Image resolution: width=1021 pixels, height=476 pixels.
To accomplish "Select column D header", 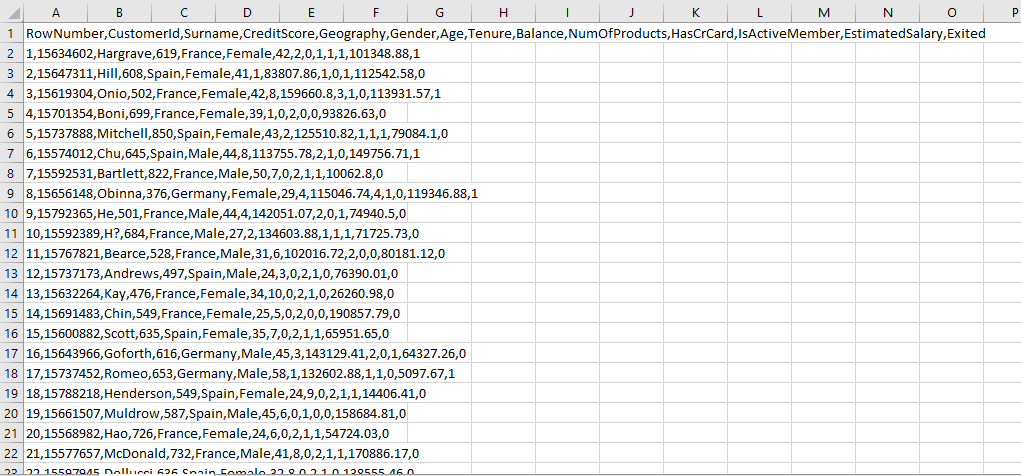I will tap(247, 12).
